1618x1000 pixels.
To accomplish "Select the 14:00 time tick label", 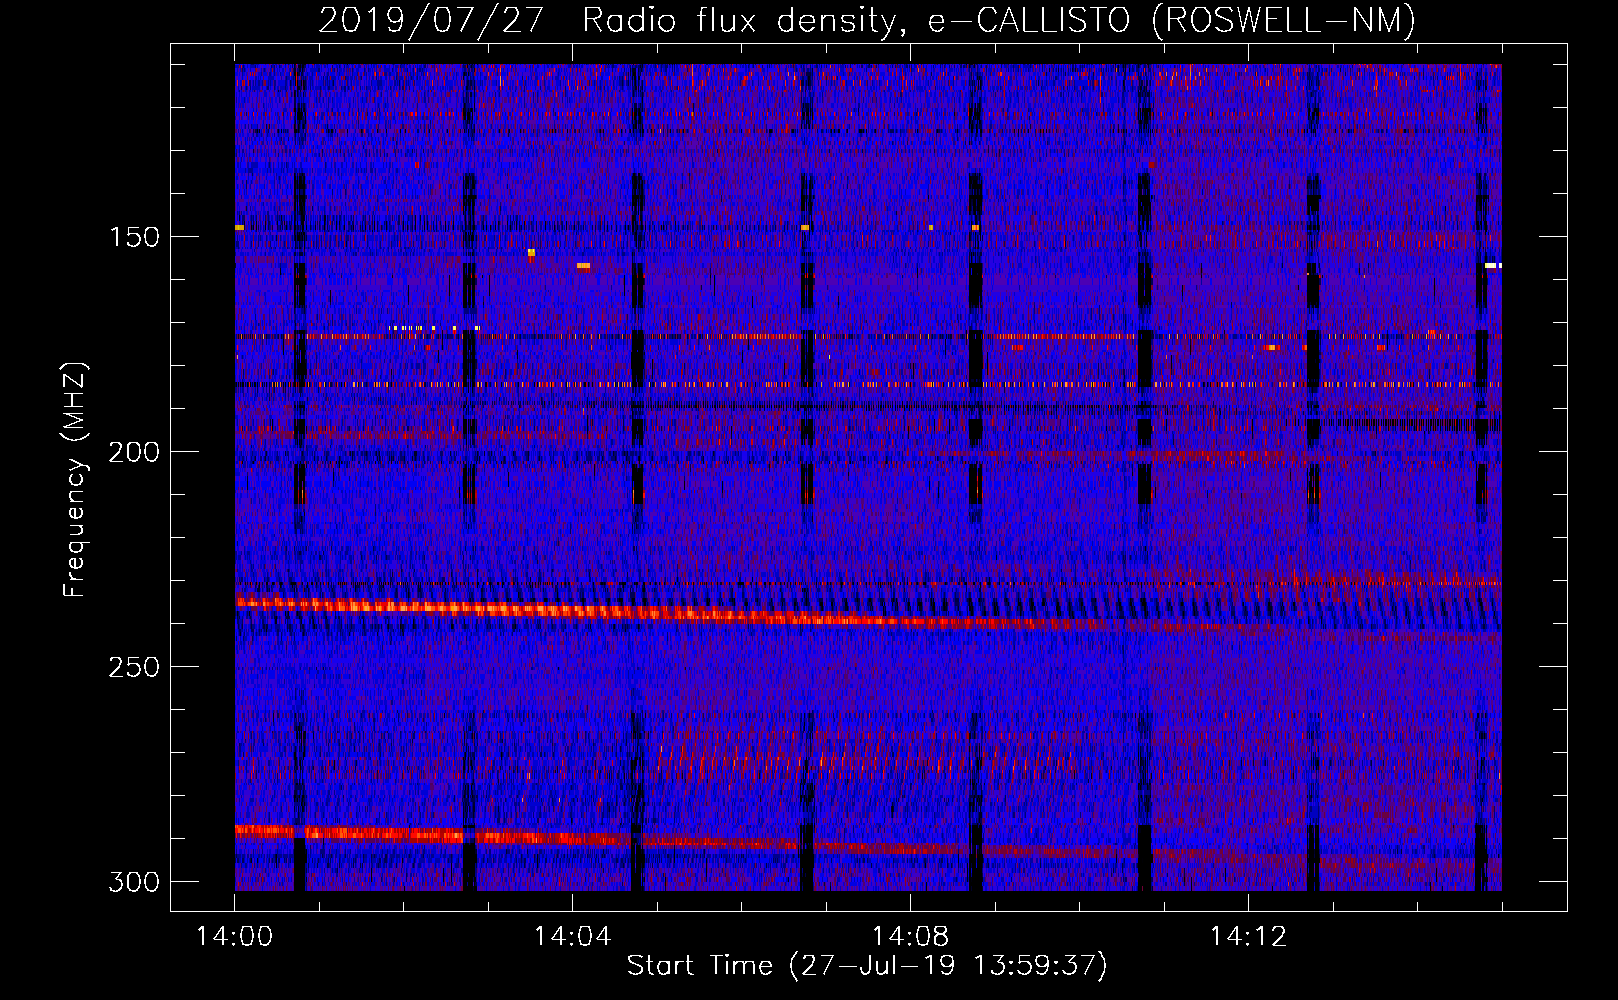I will pyautogui.click(x=235, y=937).
